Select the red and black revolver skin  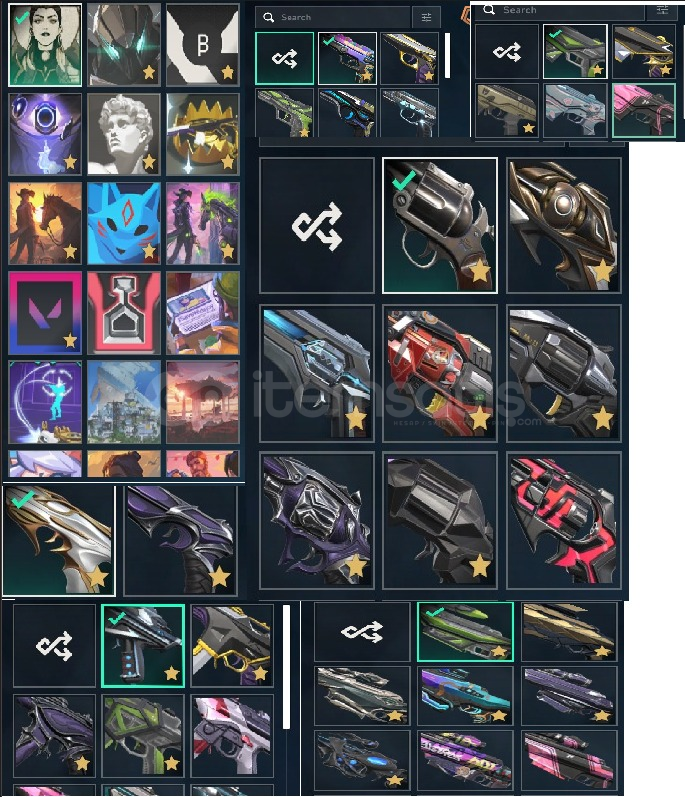point(564,520)
